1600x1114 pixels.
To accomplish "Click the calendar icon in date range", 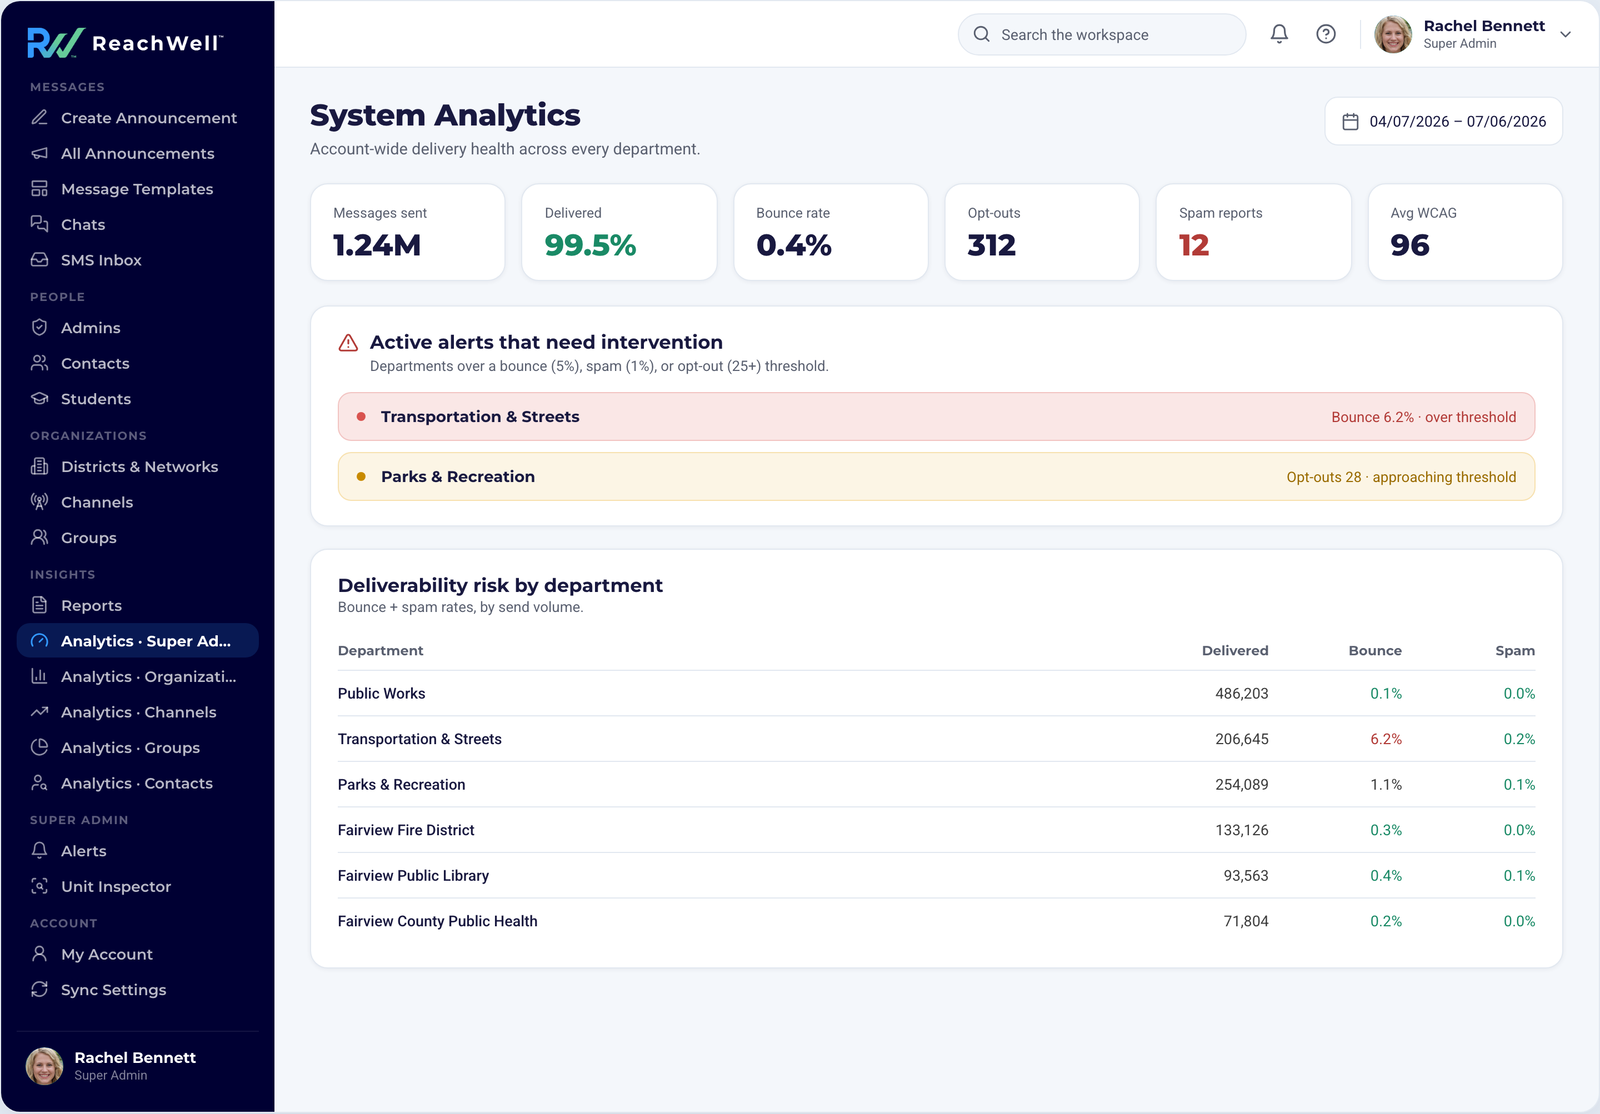I will 1350,121.
